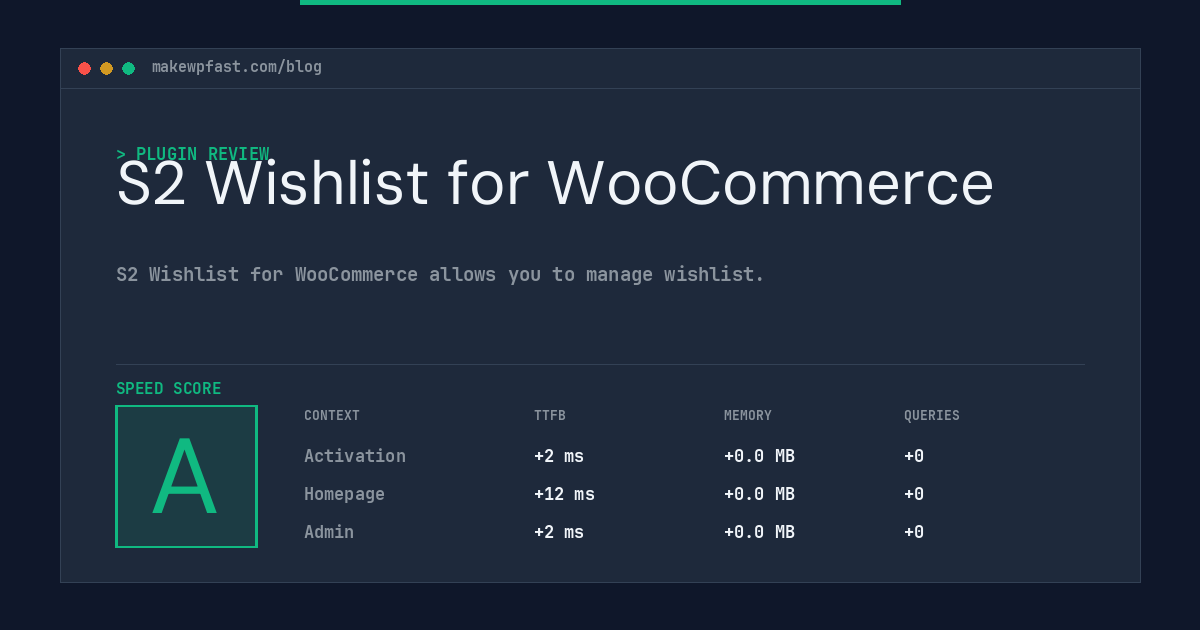The width and height of the screenshot is (1200, 630).
Task: Click the wishlist plugin description sentence
Action: tap(440, 274)
